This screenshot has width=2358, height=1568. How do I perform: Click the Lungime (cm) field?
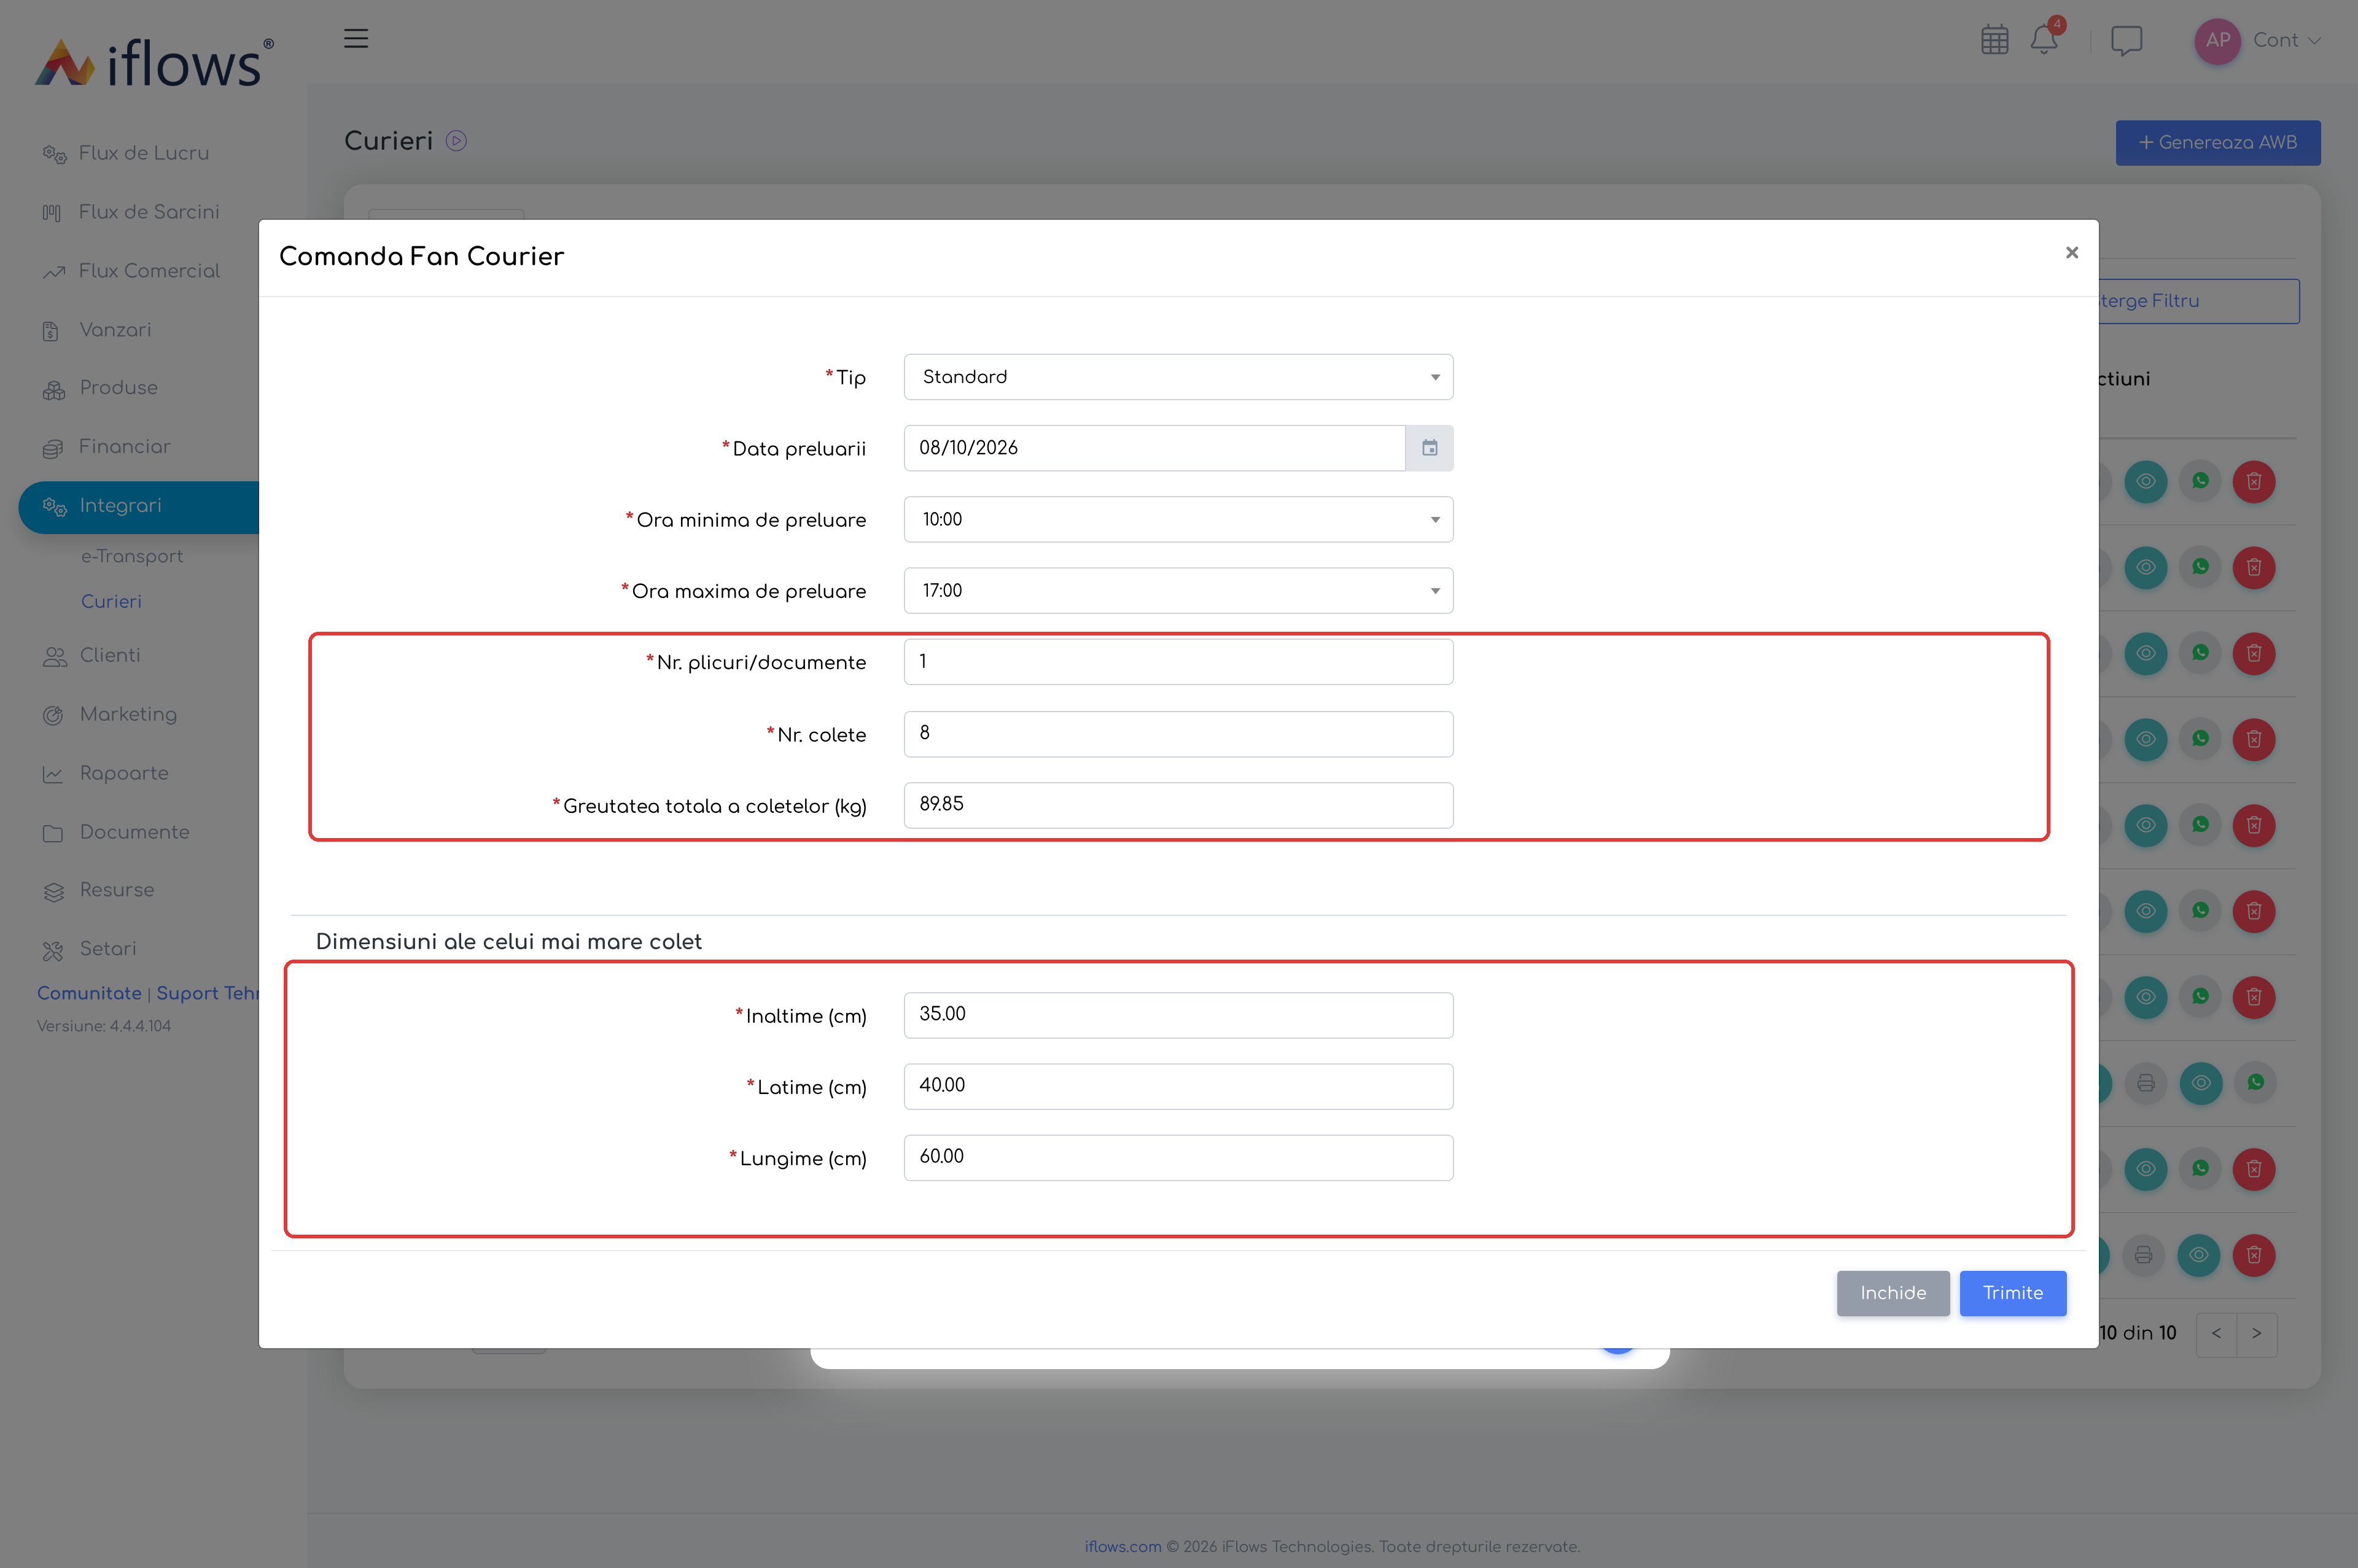[x=1178, y=1157]
